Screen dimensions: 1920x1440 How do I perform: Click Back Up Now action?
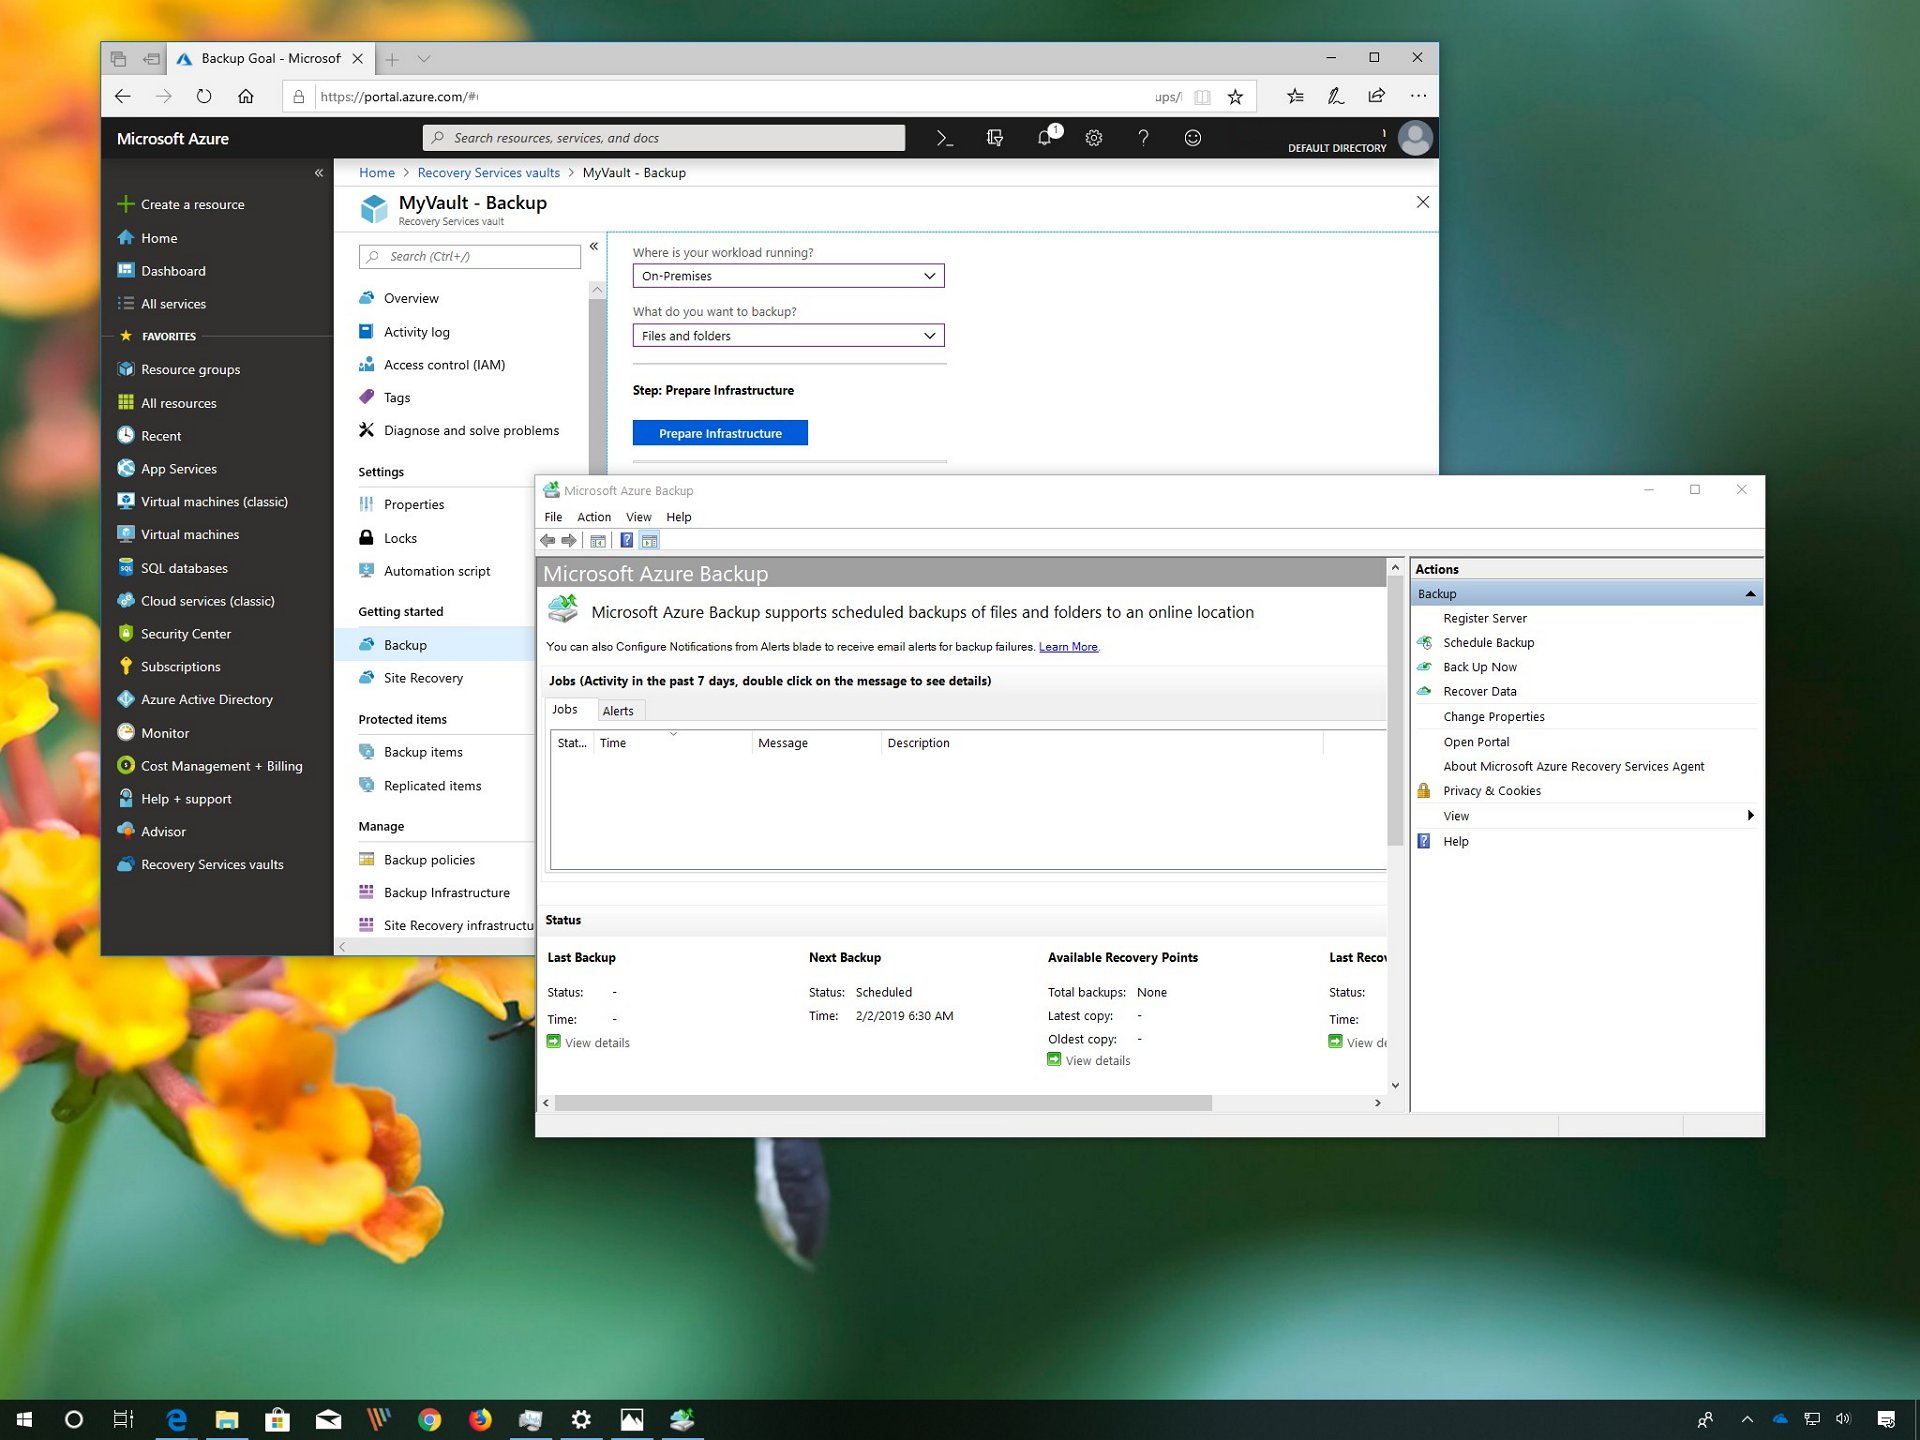(1480, 667)
